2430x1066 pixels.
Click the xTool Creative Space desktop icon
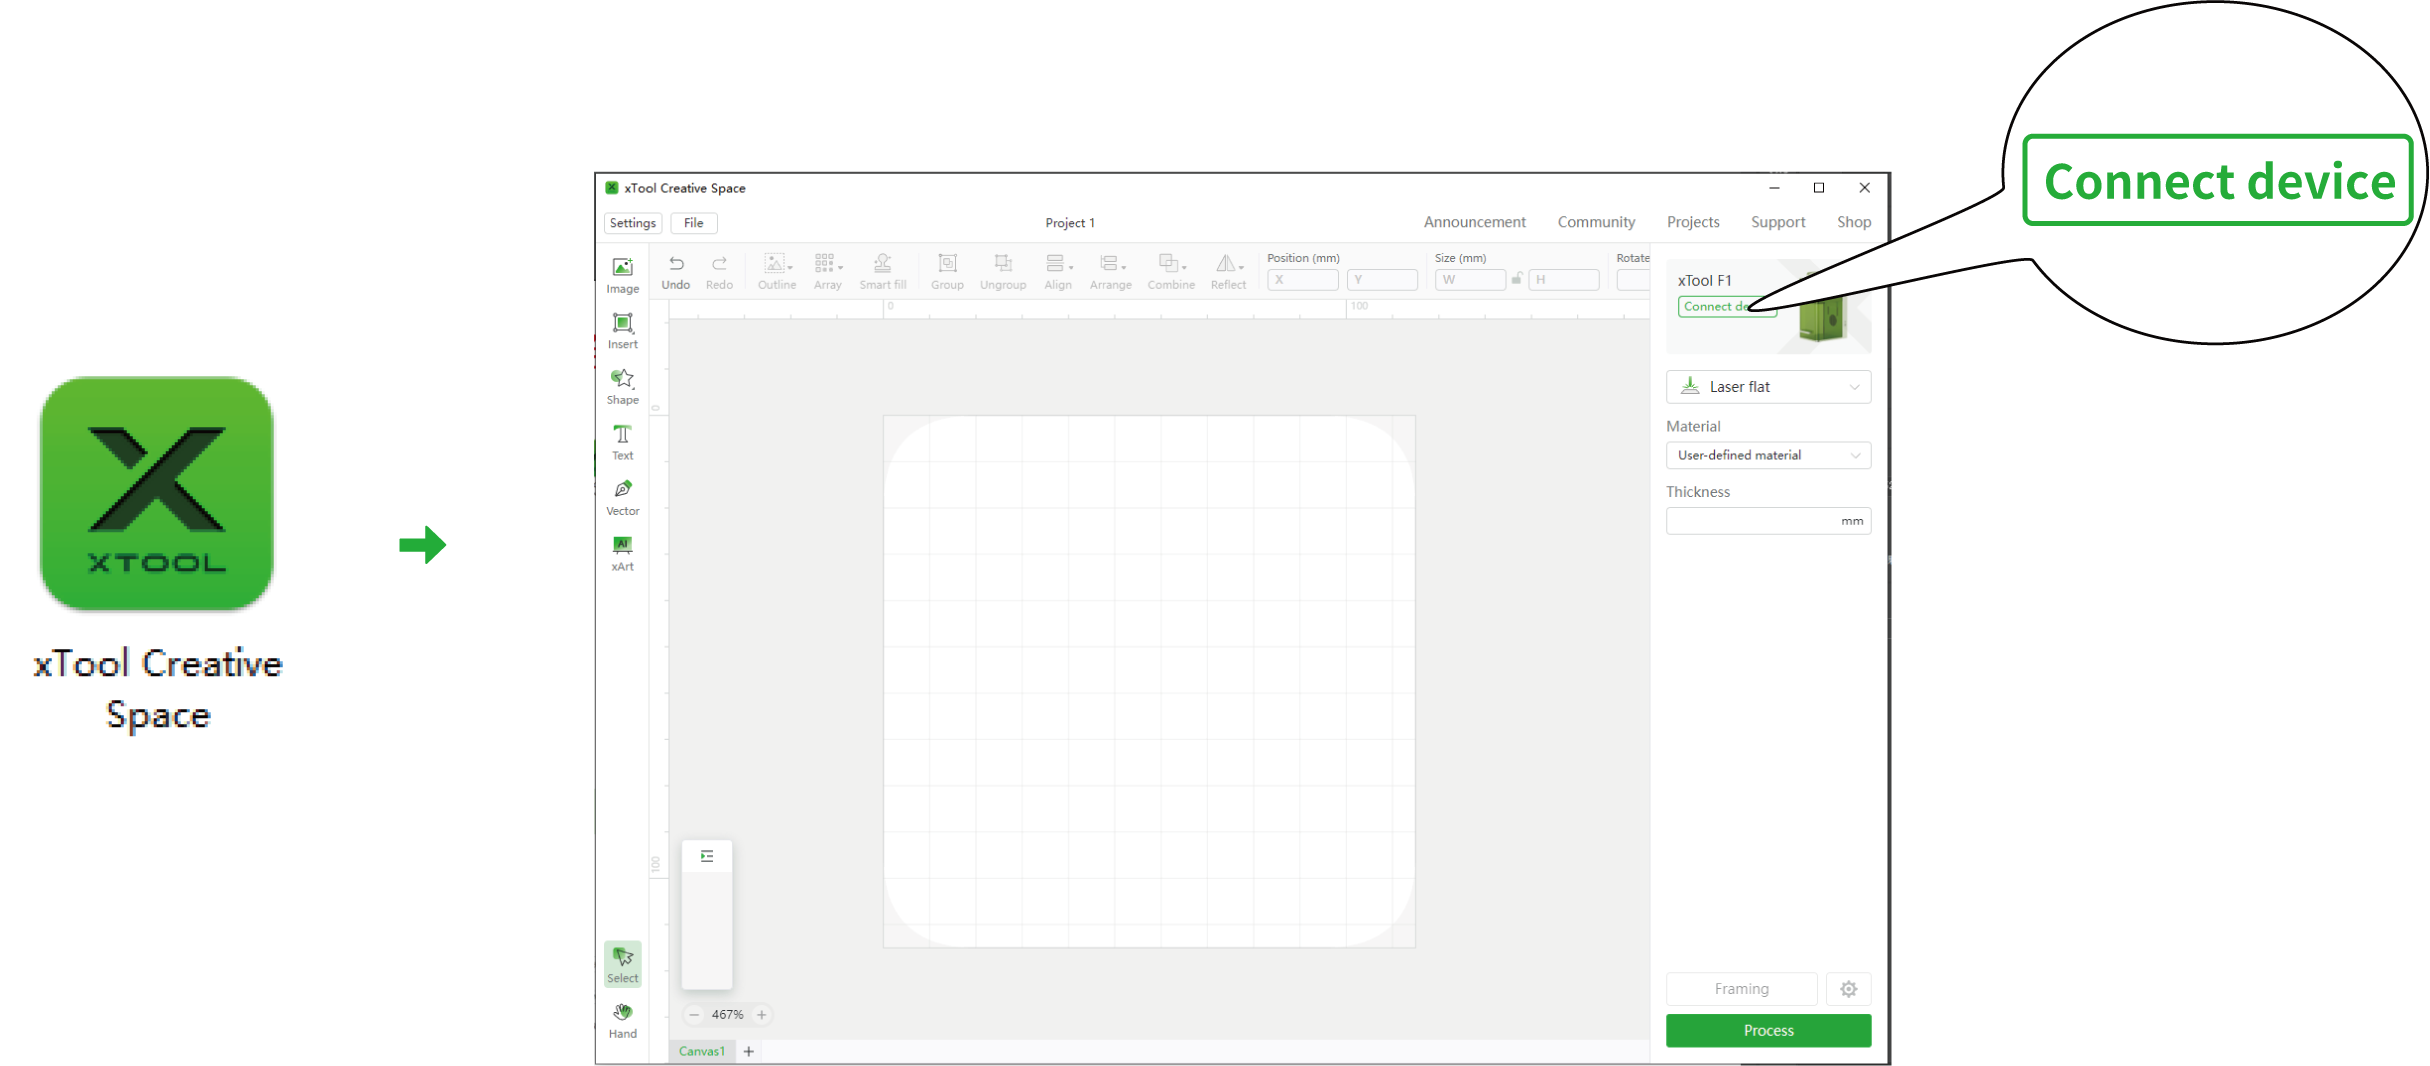[x=157, y=493]
